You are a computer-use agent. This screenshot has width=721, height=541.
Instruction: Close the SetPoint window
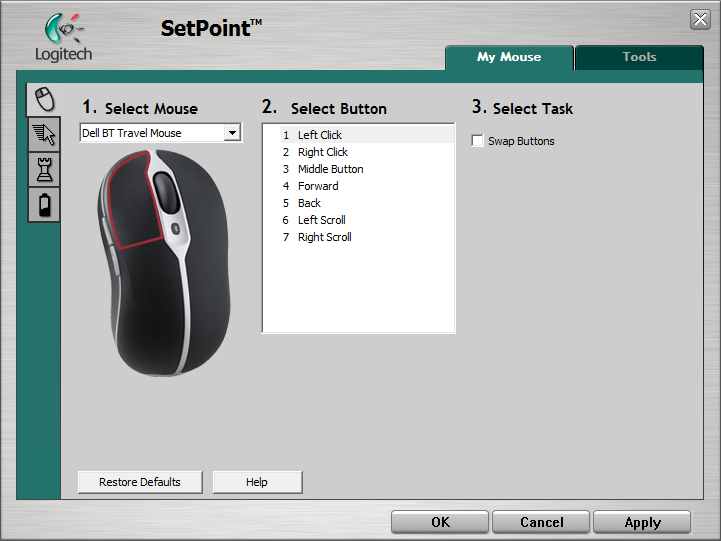click(700, 20)
